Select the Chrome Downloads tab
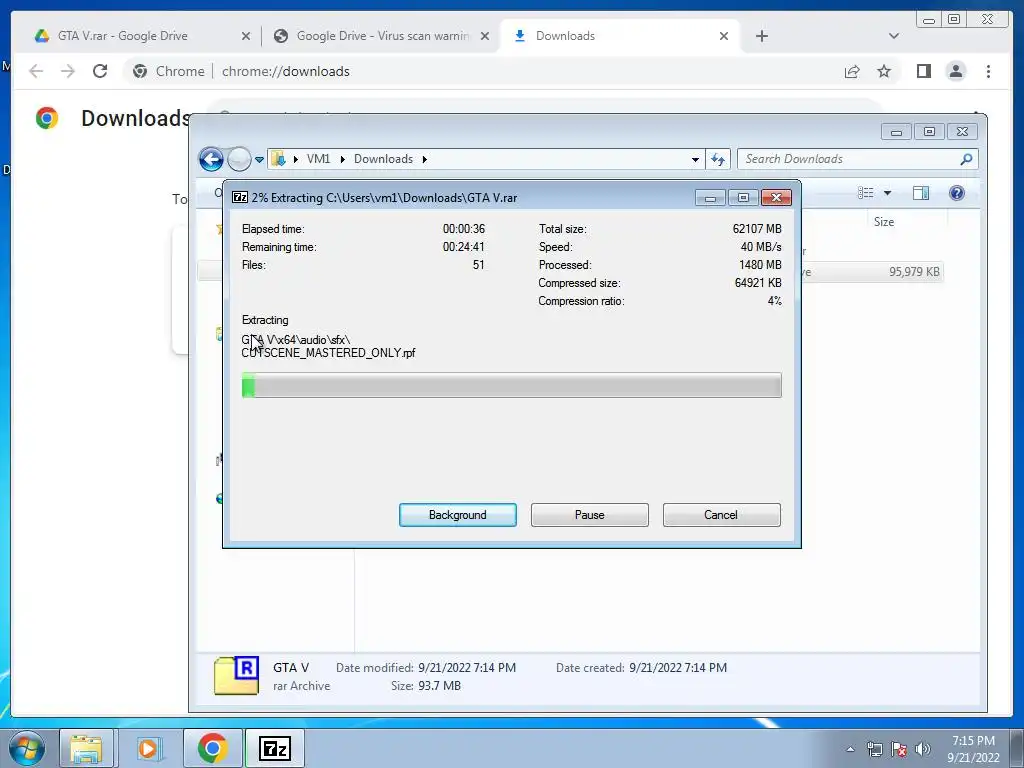This screenshot has height=768, width=1024. tap(619, 36)
